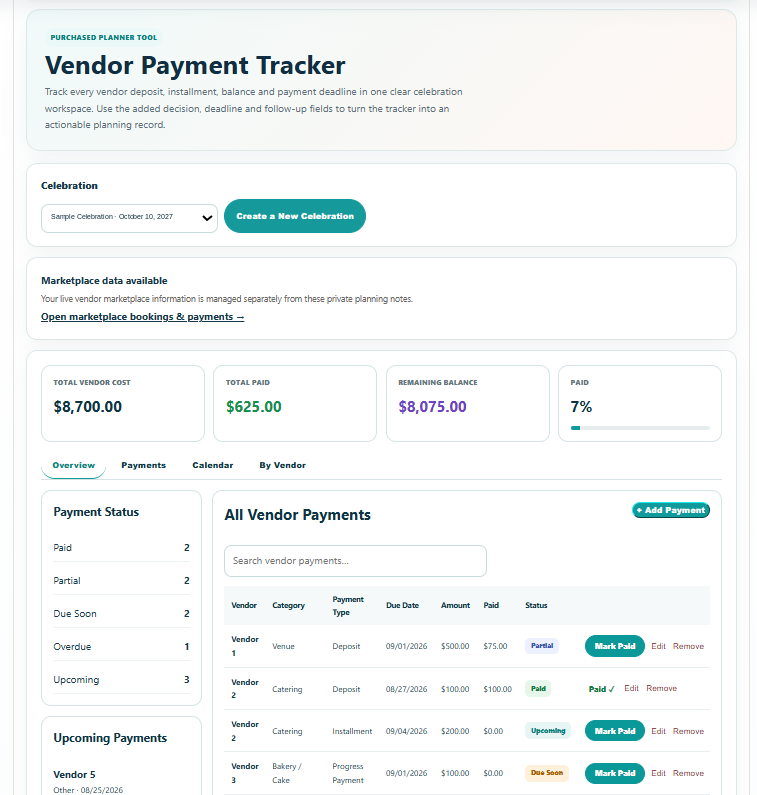Open the Sample Celebration dropdown
The height and width of the screenshot is (795, 757).
click(129, 218)
